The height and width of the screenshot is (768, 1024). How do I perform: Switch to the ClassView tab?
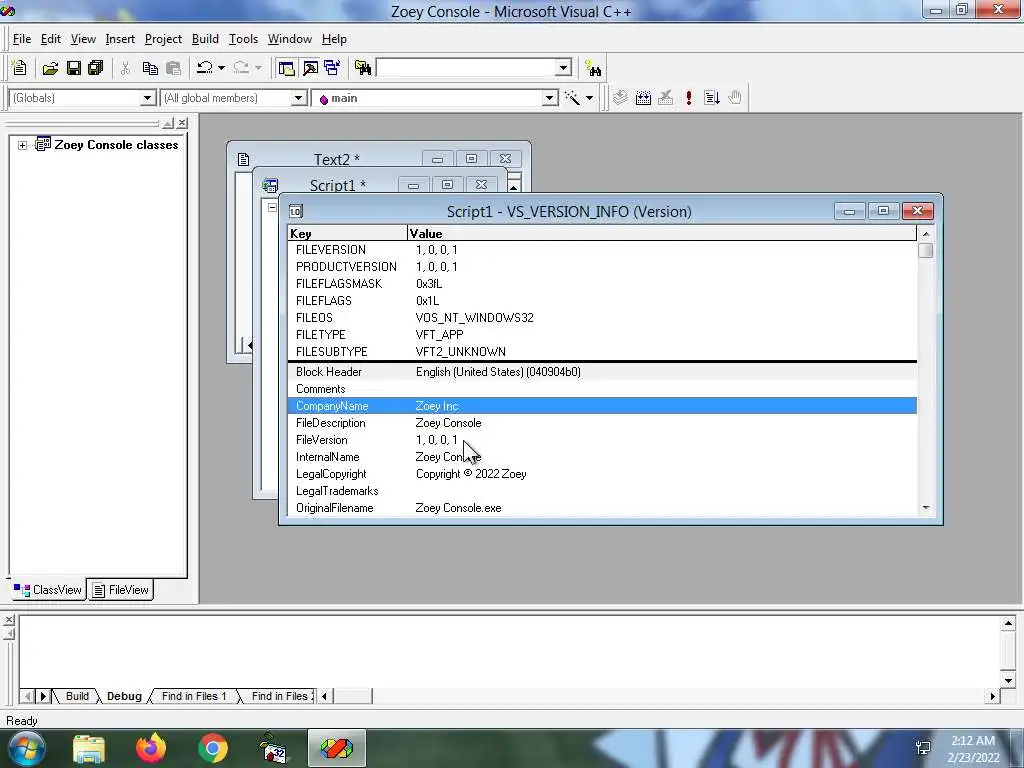48,590
